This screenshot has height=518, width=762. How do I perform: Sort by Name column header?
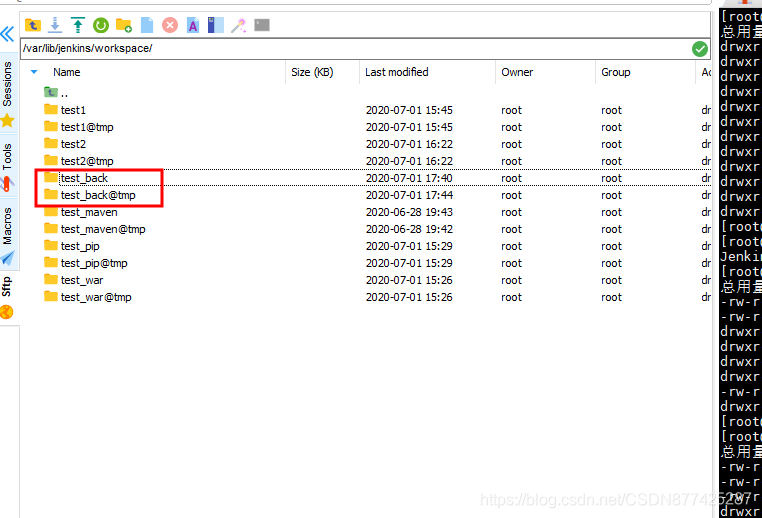[67, 72]
